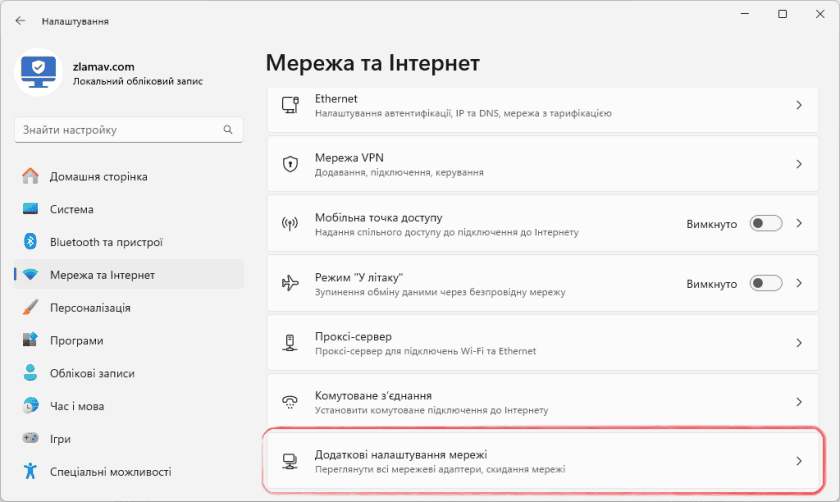
Task: Click the Час і мова globe-clock icon
Action: click(31, 406)
